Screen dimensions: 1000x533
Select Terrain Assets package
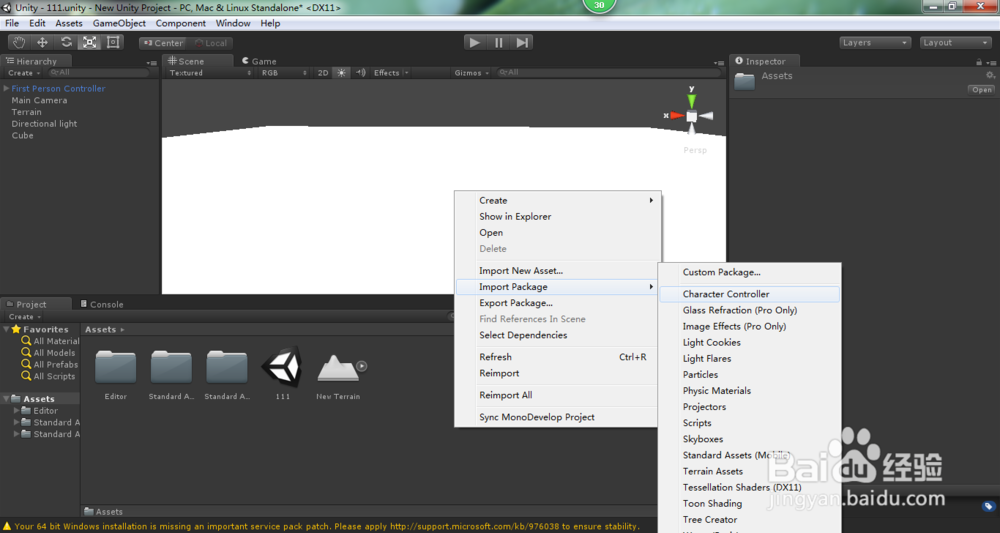(749, 471)
